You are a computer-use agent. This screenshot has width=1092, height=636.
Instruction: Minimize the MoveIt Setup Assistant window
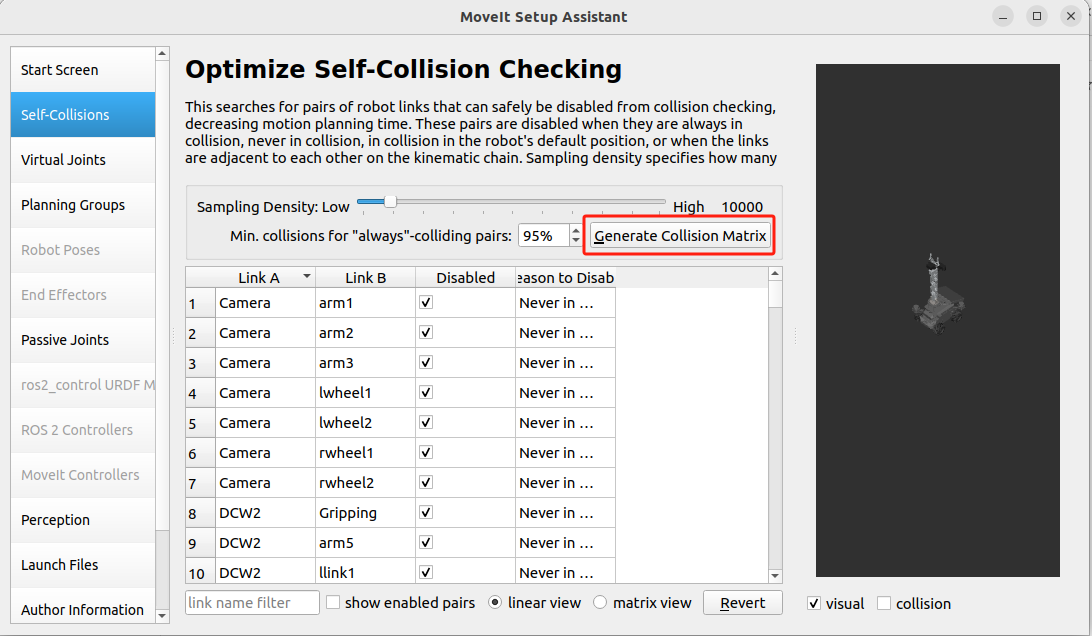(x=1003, y=17)
